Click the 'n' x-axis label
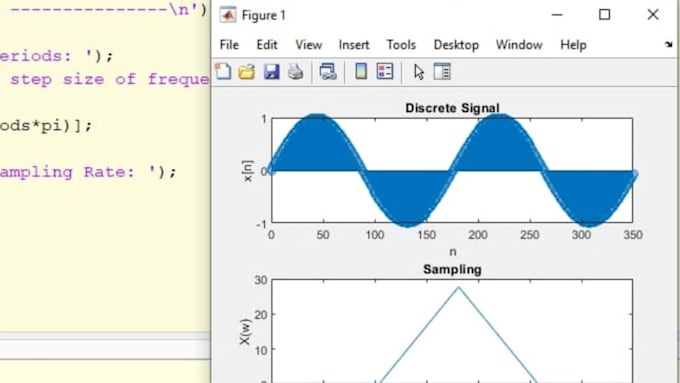 coord(453,252)
